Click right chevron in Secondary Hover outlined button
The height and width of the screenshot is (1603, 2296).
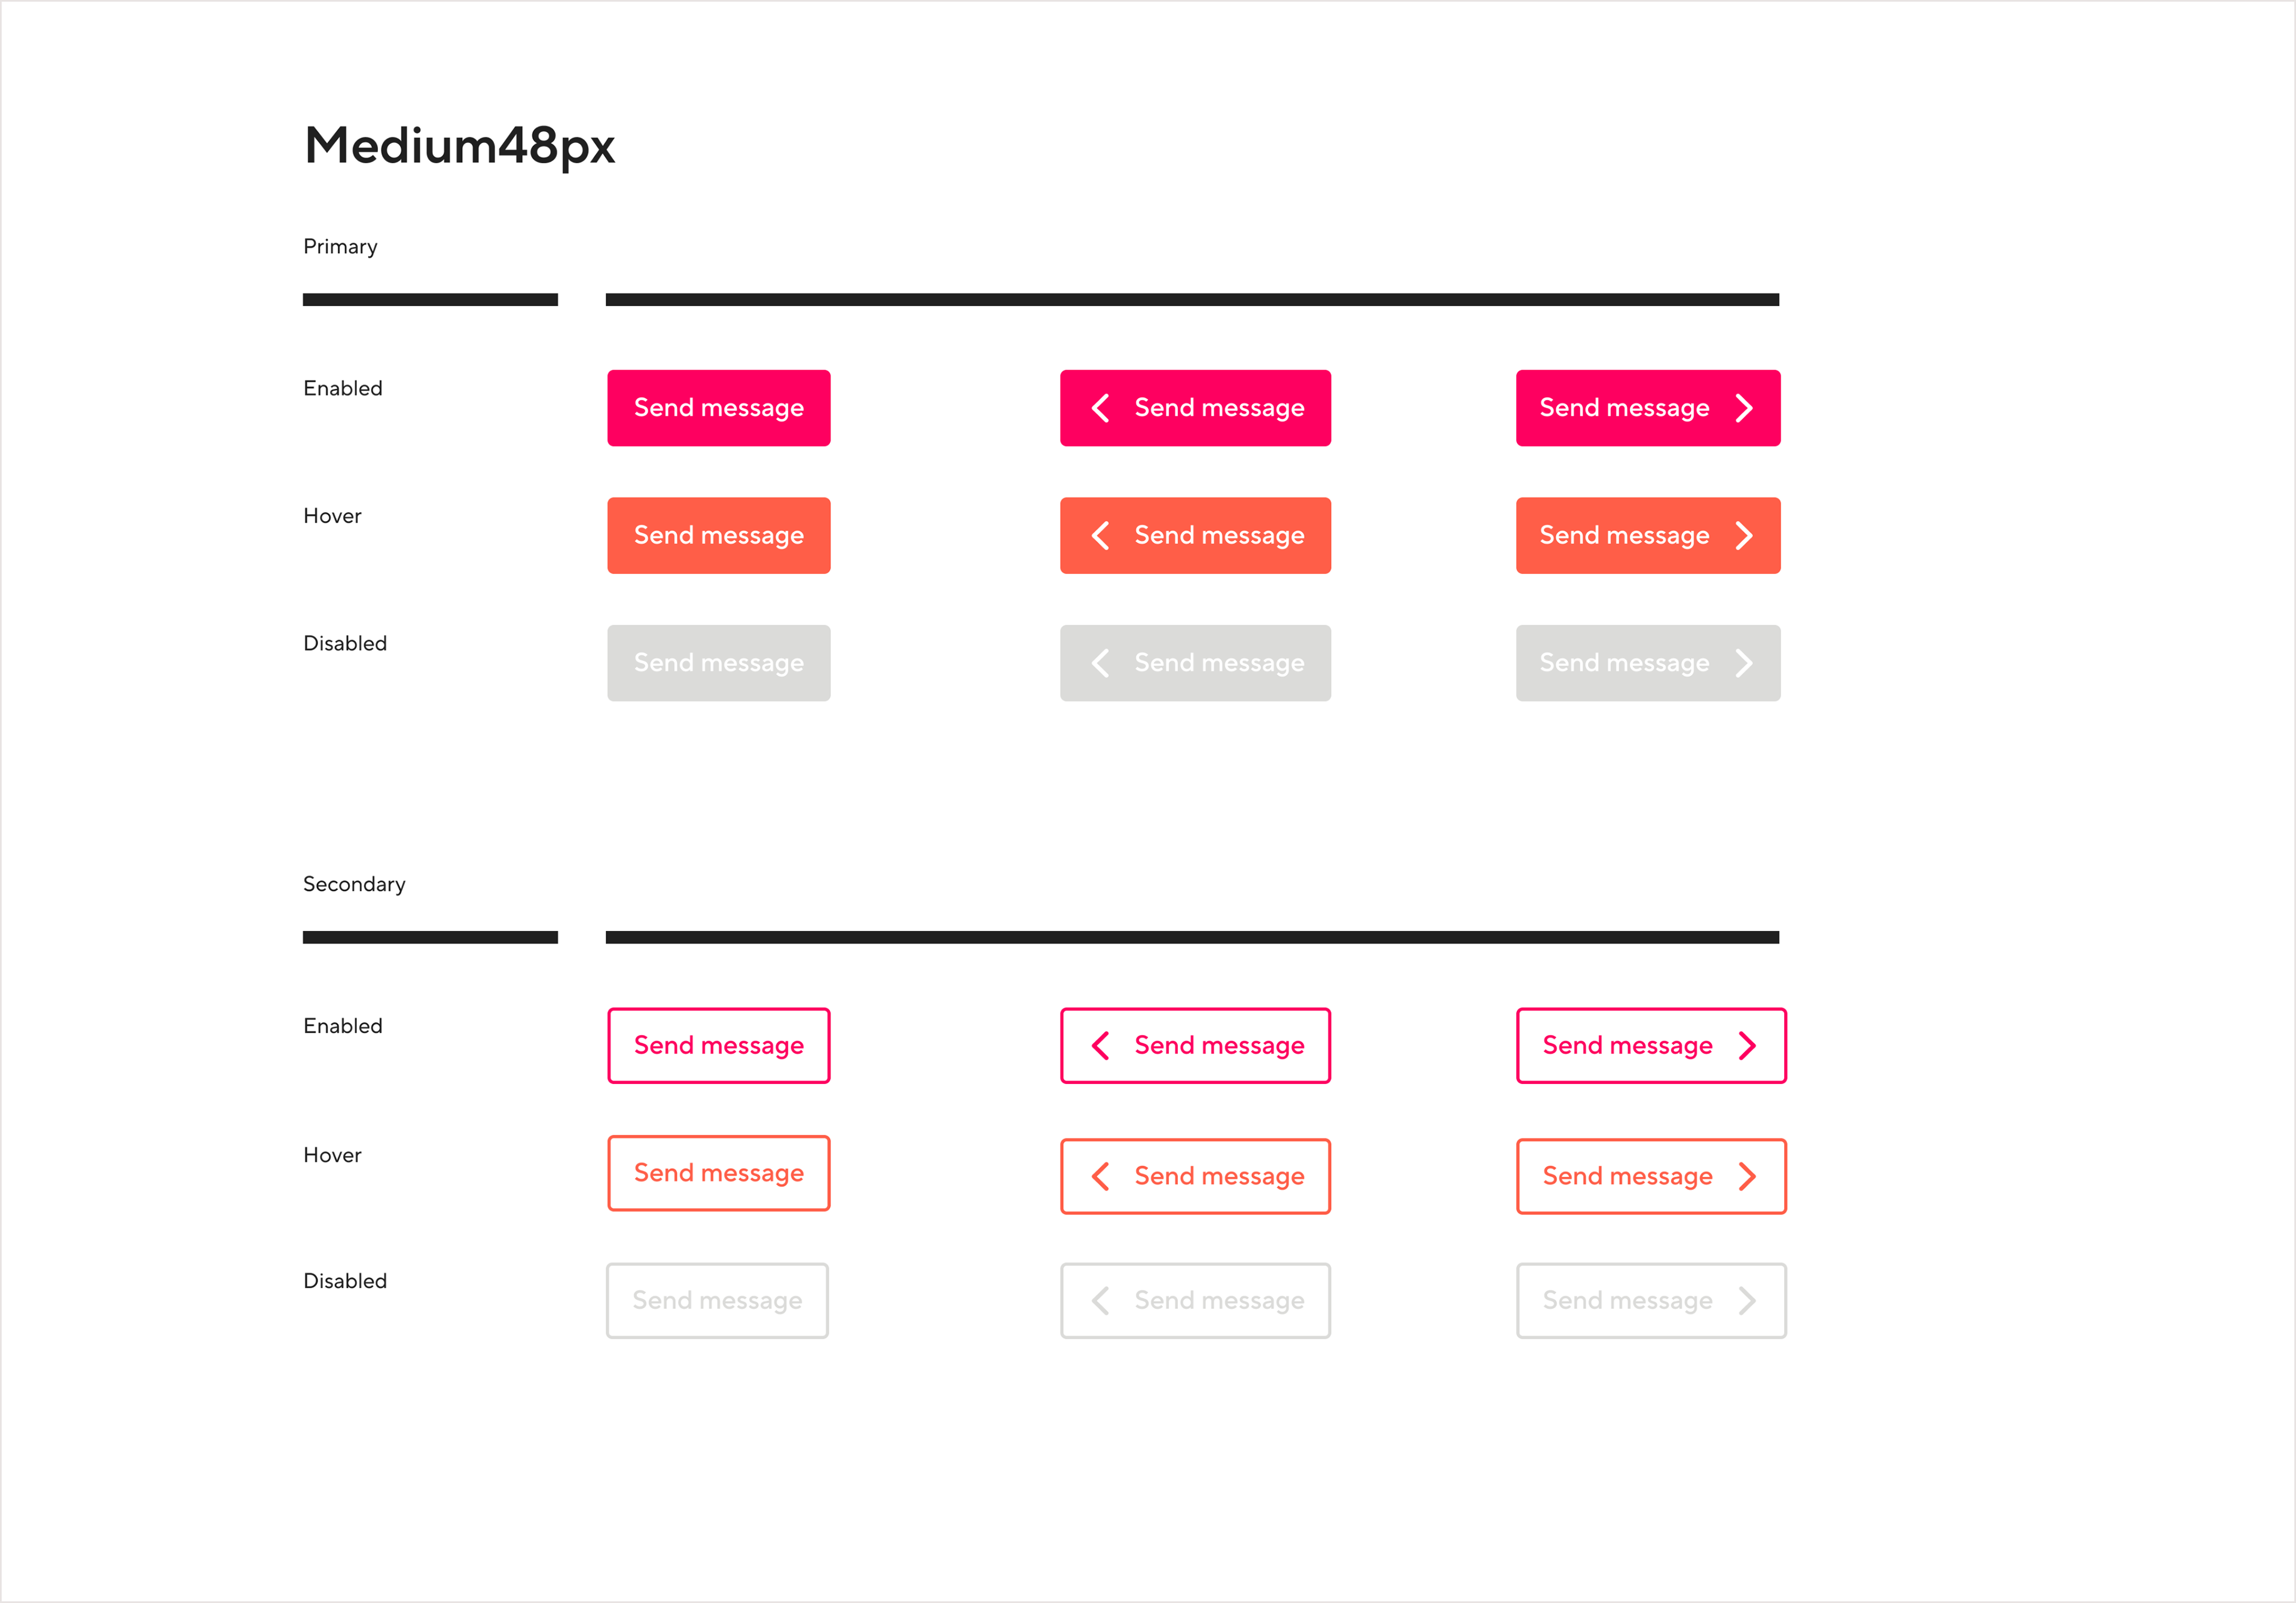coord(1747,1177)
